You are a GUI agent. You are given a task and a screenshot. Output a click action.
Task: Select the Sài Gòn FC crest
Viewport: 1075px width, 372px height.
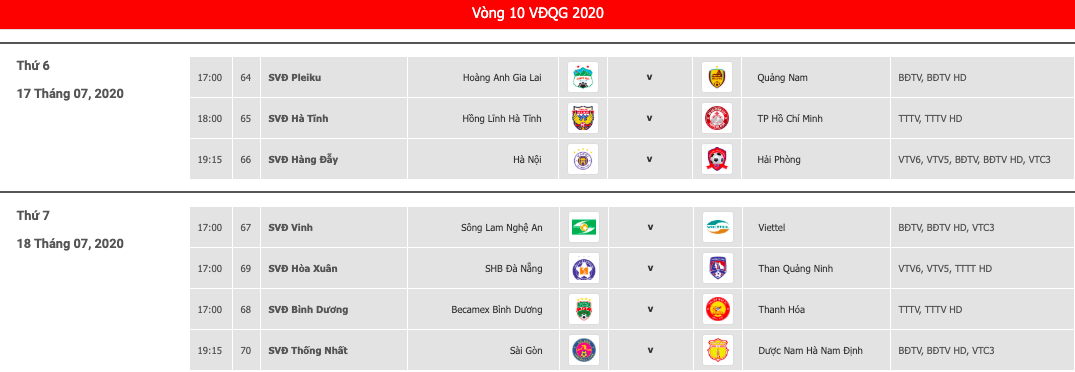click(x=583, y=351)
